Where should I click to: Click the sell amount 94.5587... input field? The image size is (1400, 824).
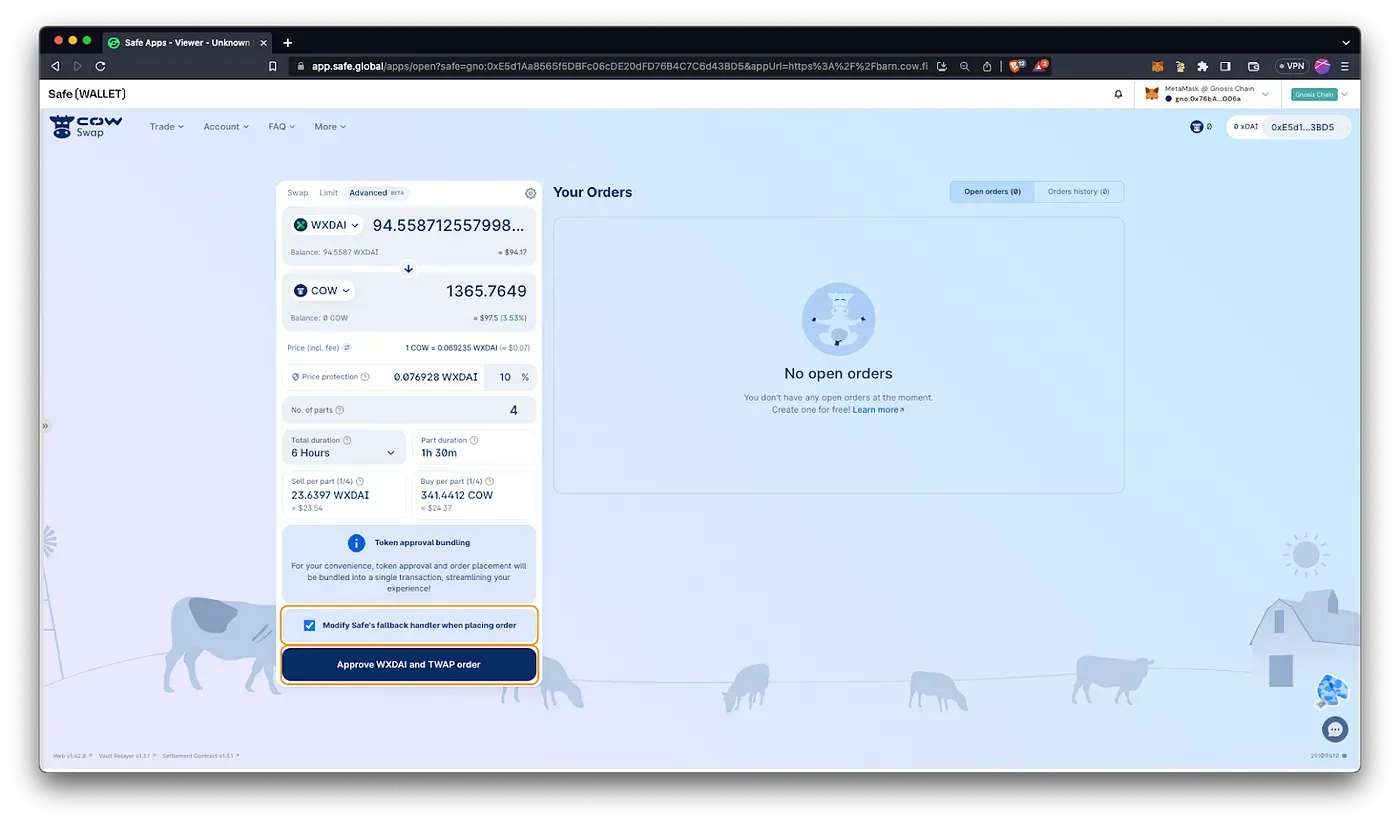click(448, 225)
